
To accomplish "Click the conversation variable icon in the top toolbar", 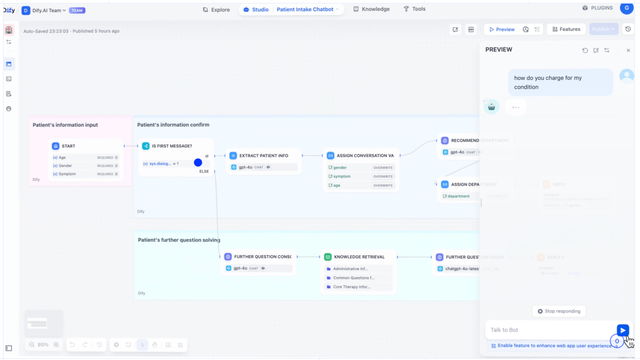I will click(x=455, y=29).
